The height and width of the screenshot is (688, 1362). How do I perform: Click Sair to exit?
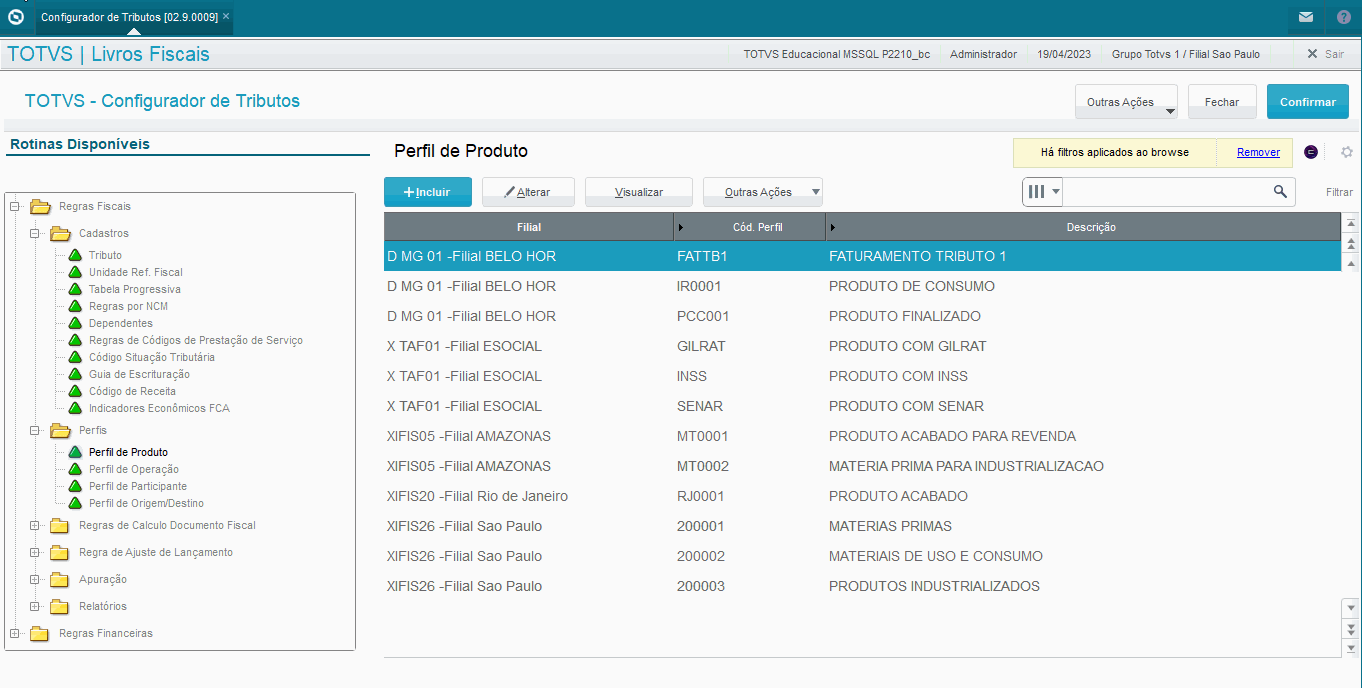[x=1326, y=54]
